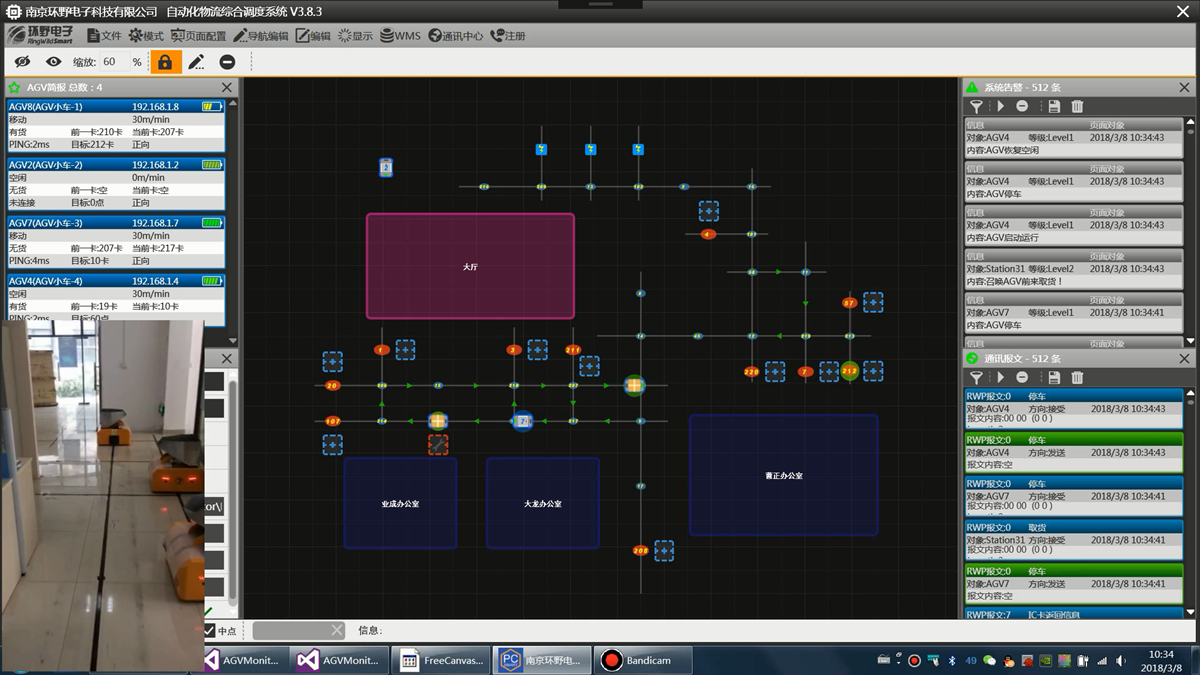Toggle the orange lock button
The height and width of the screenshot is (675, 1200).
click(165, 62)
